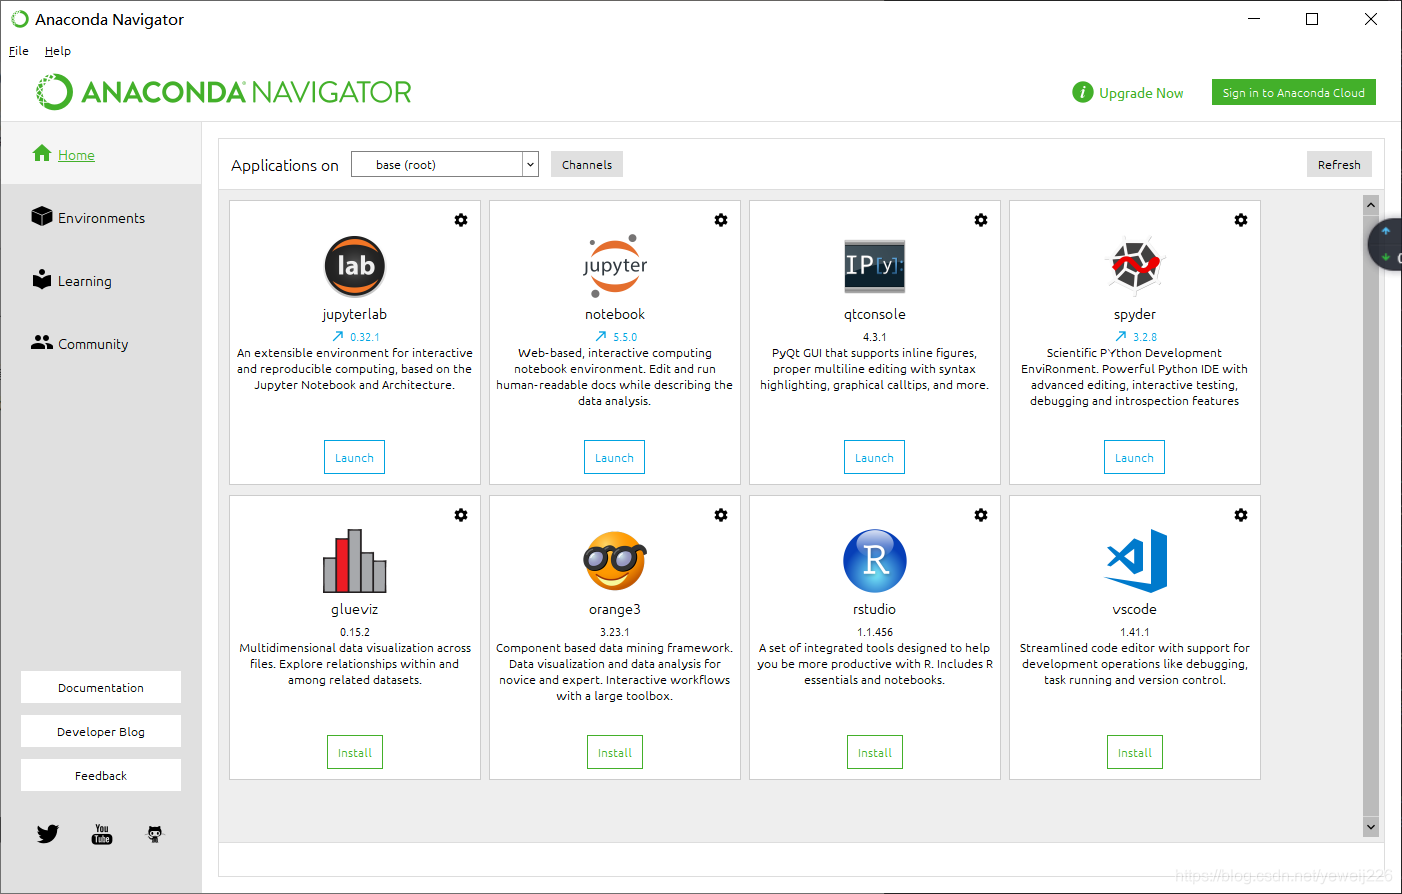Open settings gear on spyder card
Image resolution: width=1402 pixels, height=894 pixels.
[x=1241, y=220]
